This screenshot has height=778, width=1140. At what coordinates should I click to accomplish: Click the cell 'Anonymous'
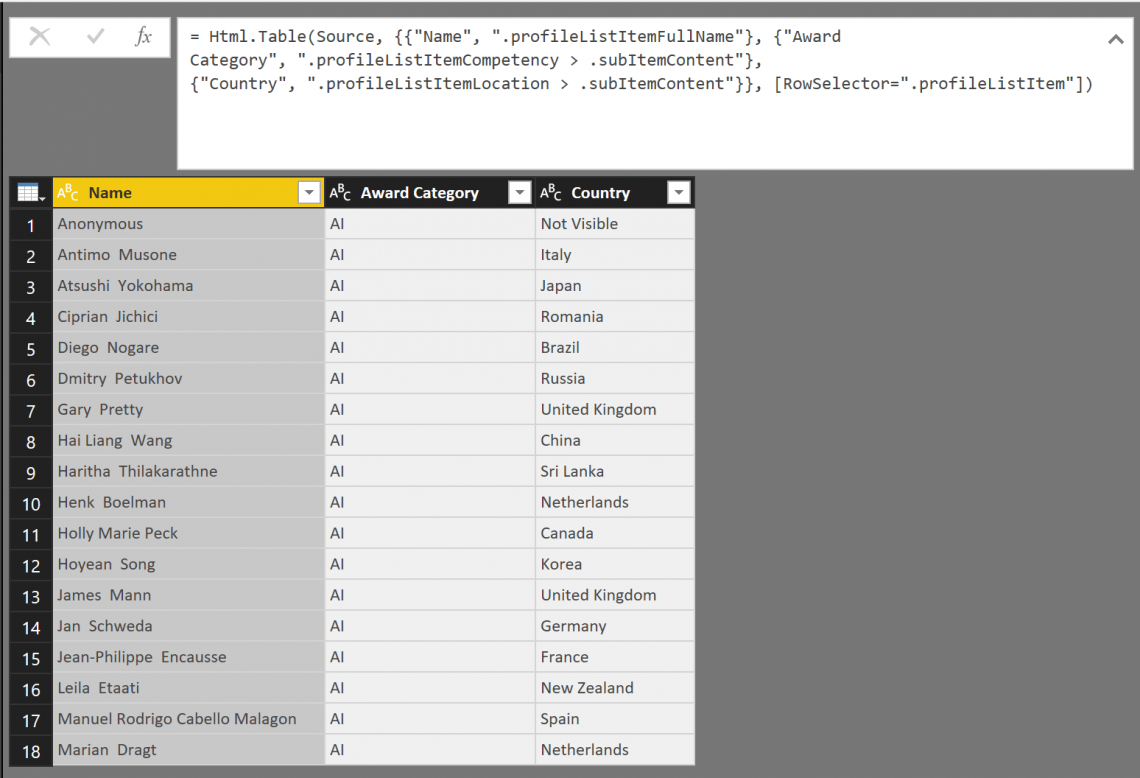[188, 224]
